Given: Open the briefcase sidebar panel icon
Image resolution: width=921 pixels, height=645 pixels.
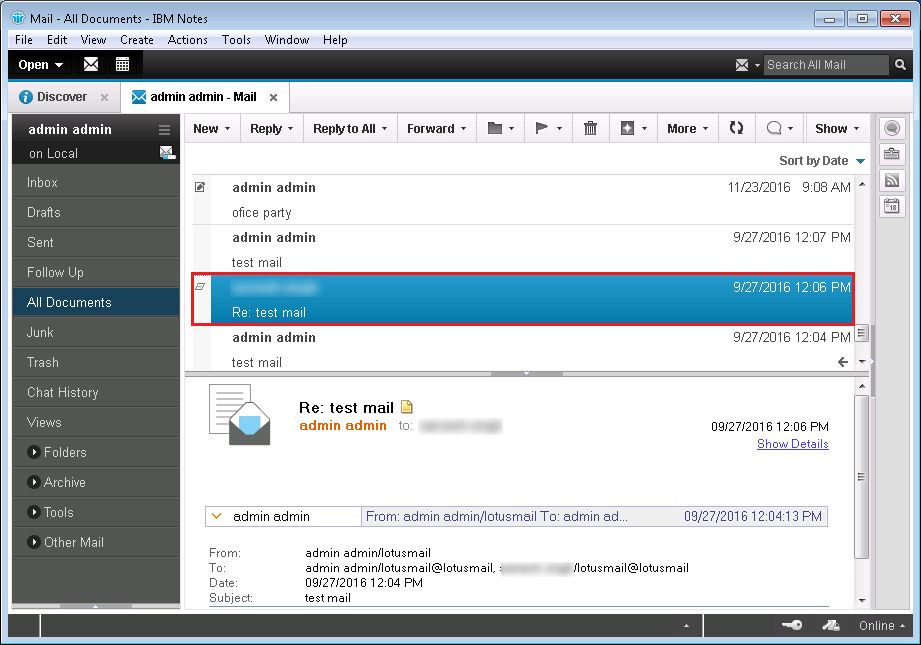Looking at the screenshot, I should tap(892, 154).
